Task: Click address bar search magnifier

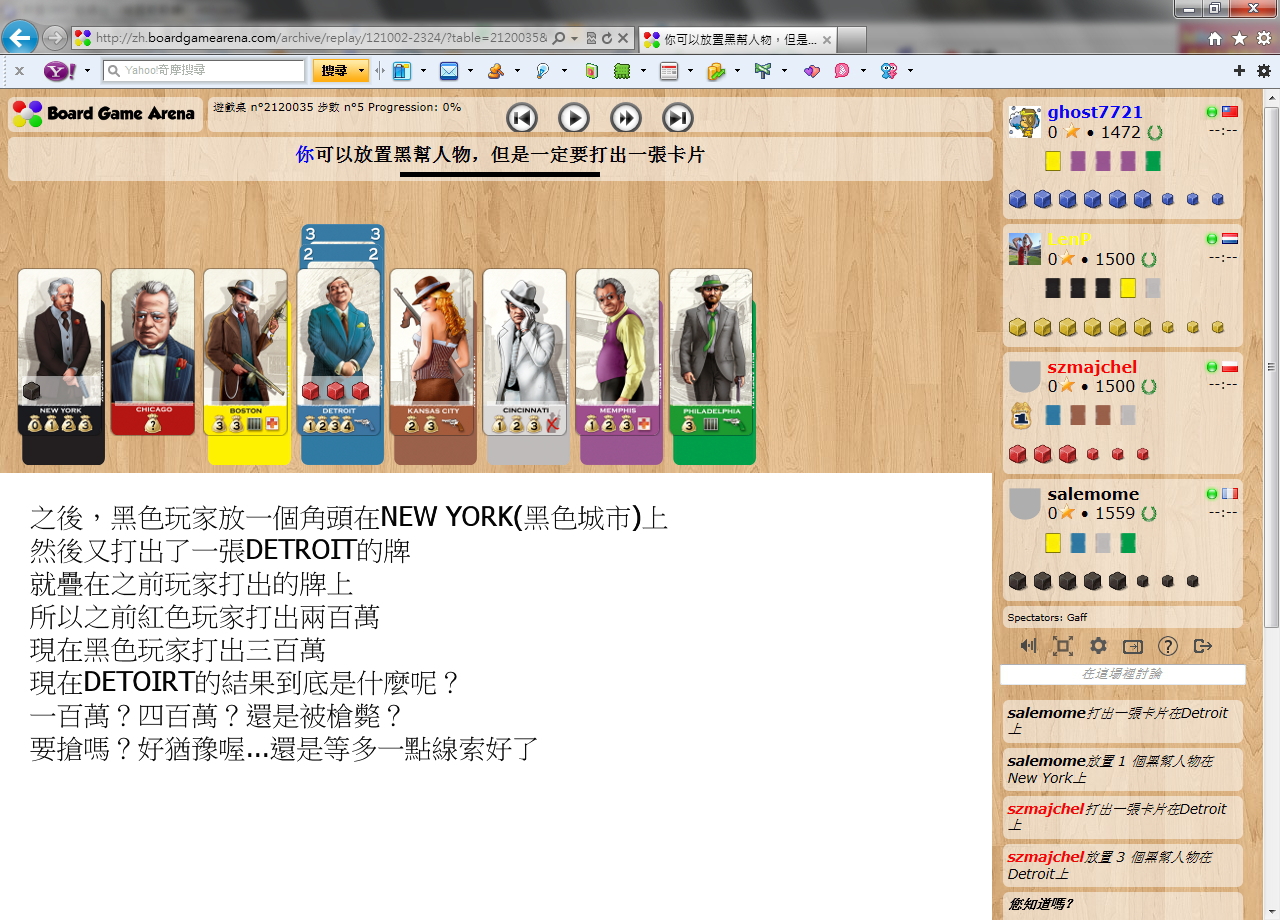Action: tap(559, 38)
